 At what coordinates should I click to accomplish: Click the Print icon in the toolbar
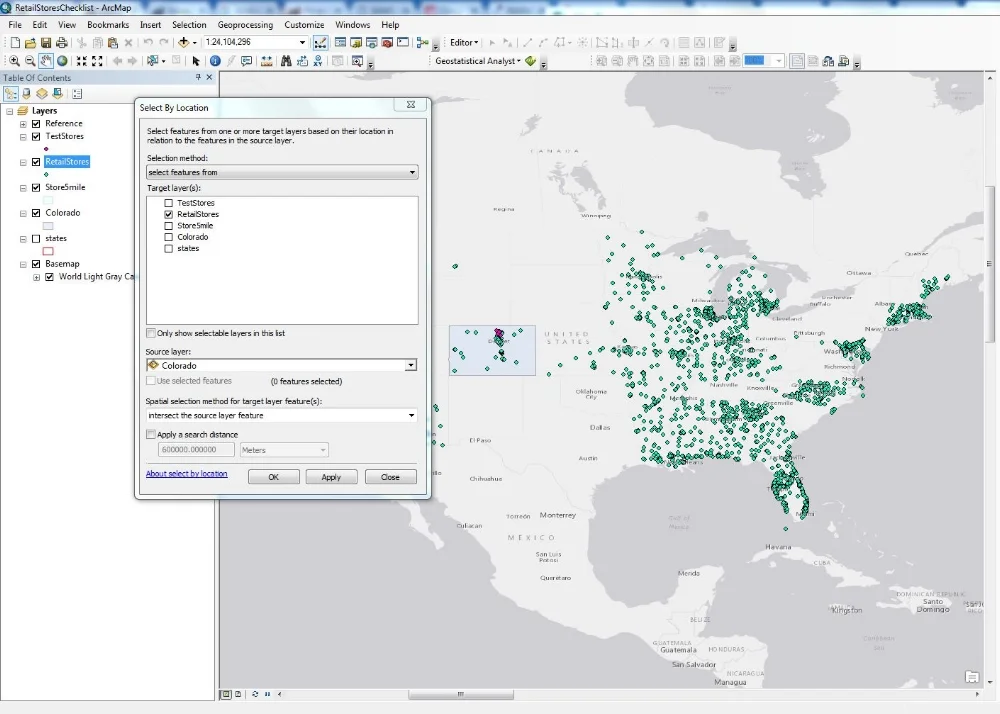[62, 43]
